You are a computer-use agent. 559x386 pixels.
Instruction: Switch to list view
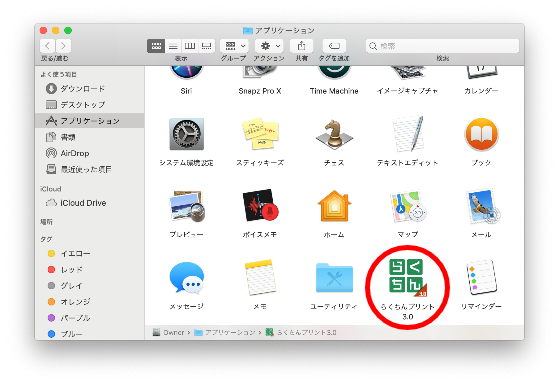[x=173, y=46]
